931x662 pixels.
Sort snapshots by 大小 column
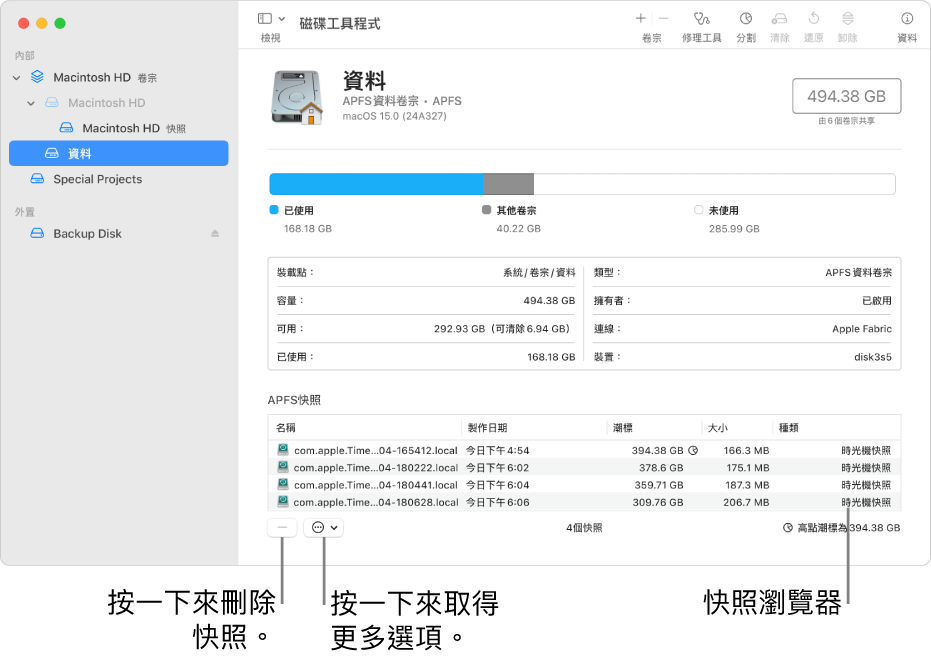[737, 427]
